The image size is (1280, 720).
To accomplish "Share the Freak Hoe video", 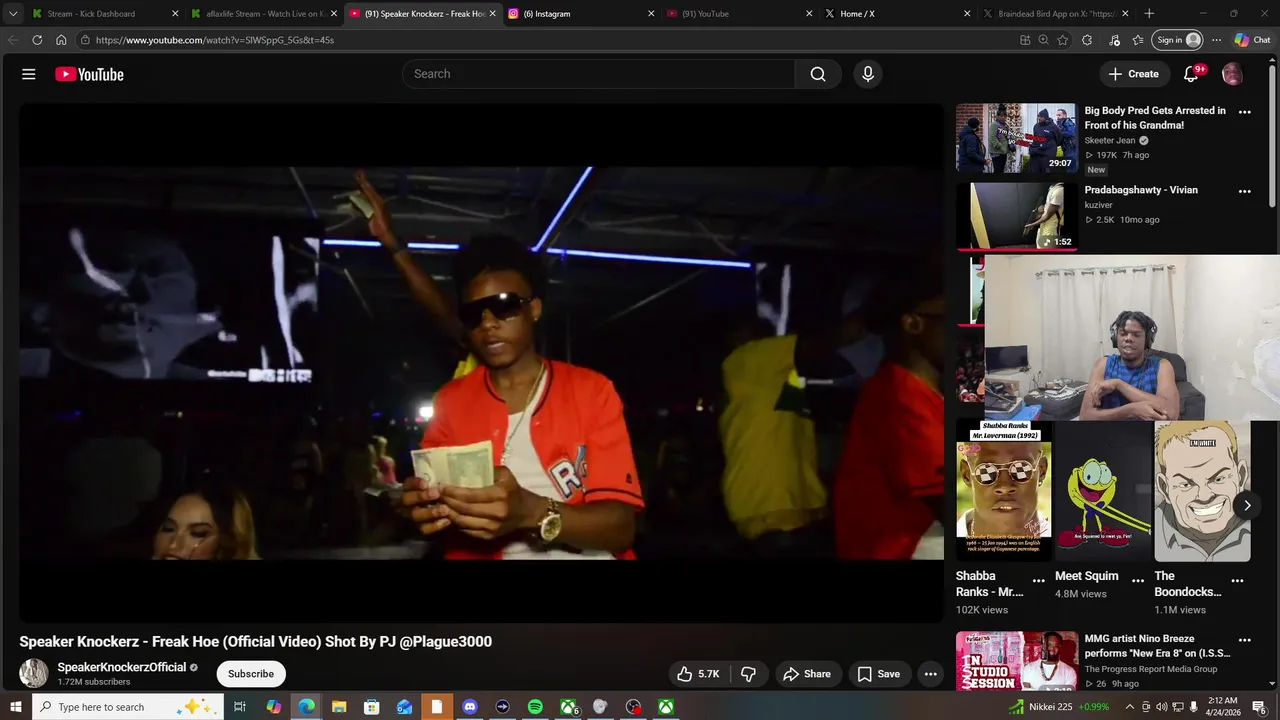I will [807, 674].
